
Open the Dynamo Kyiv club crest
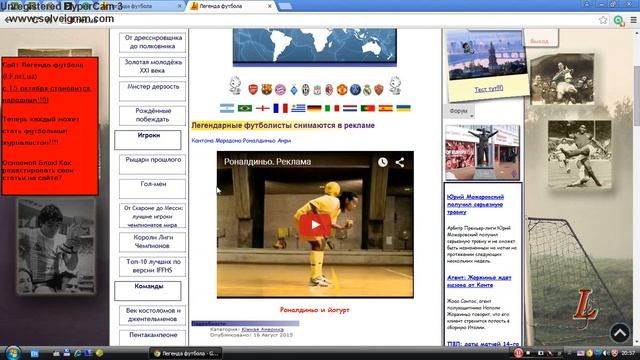[294, 90]
